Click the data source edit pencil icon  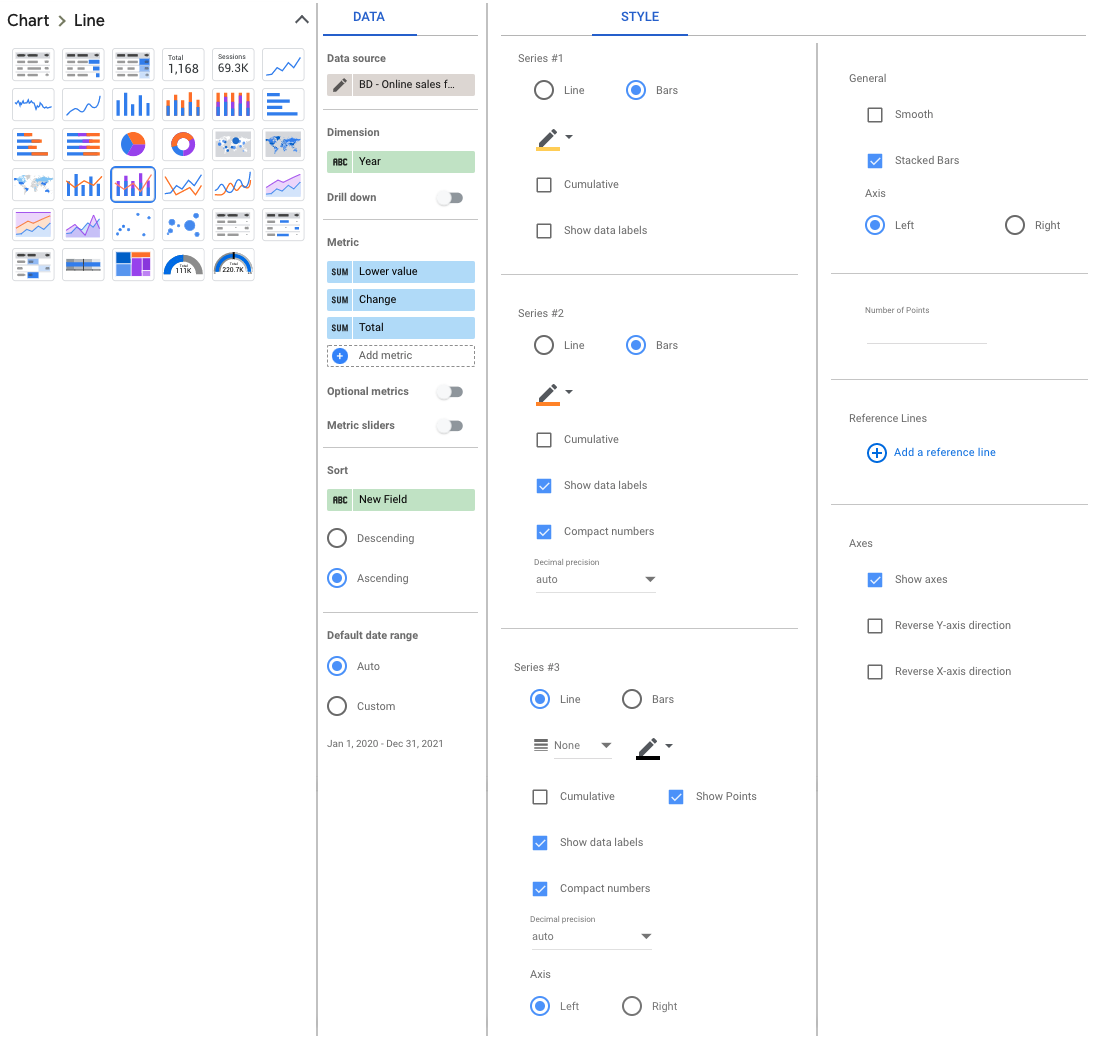pyautogui.click(x=340, y=85)
